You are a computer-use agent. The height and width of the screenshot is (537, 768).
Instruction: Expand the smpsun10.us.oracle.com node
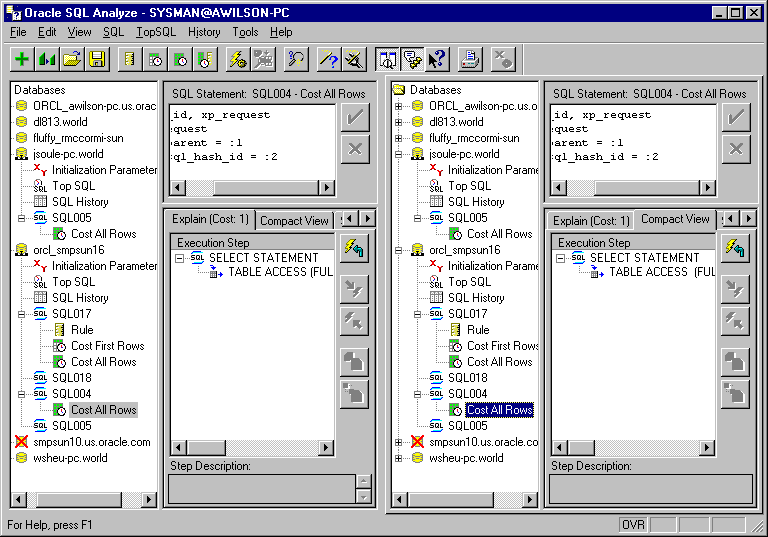point(399,442)
